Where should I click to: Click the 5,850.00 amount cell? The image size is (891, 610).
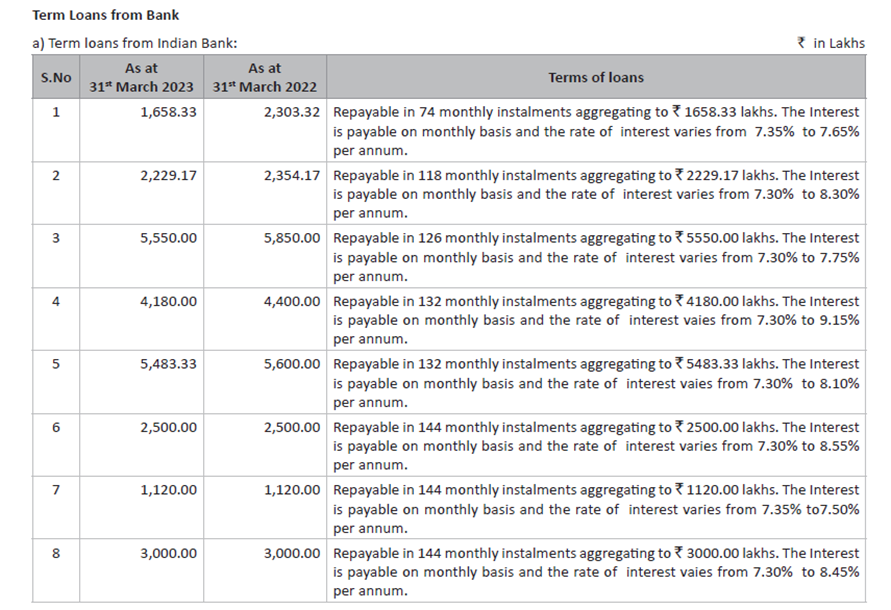pyautogui.click(x=292, y=239)
